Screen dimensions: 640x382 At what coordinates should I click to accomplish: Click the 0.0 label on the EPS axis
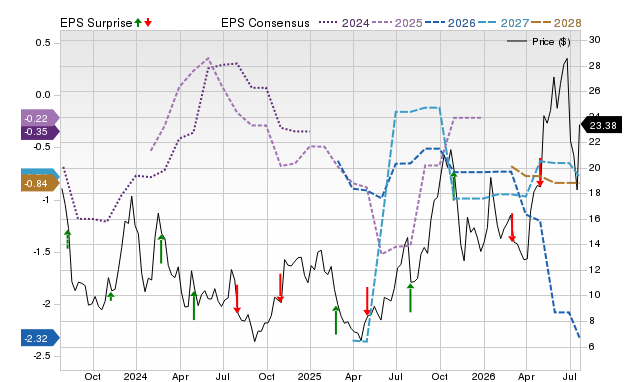click(43, 95)
